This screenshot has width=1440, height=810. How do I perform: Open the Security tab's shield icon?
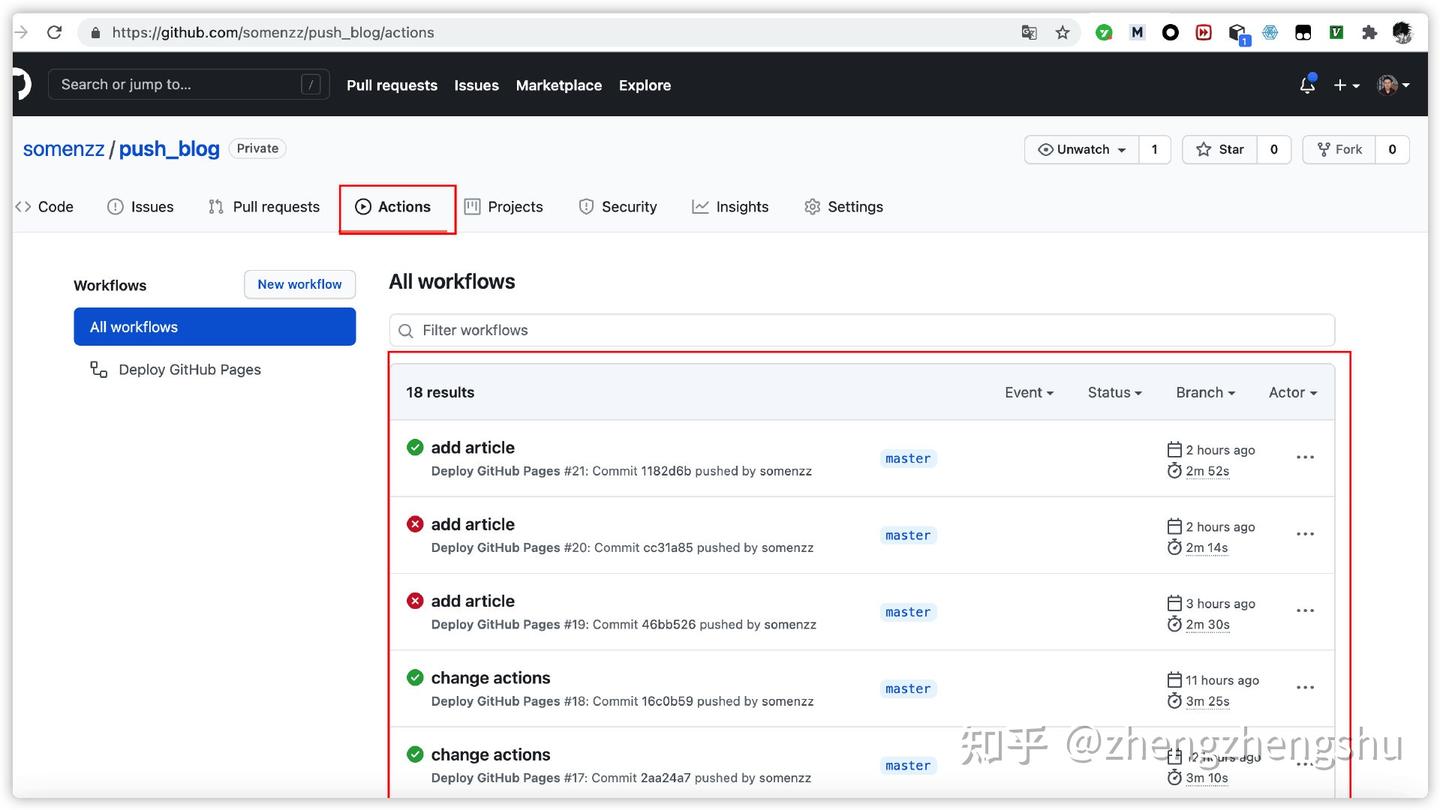585,206
